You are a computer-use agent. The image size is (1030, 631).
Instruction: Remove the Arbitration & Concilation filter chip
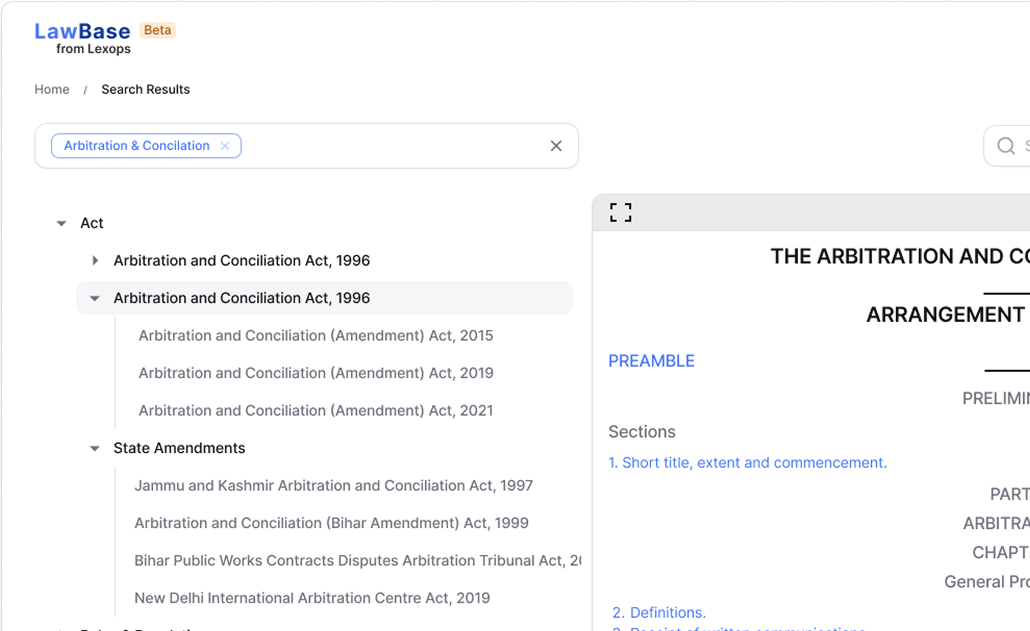[225, 146]
